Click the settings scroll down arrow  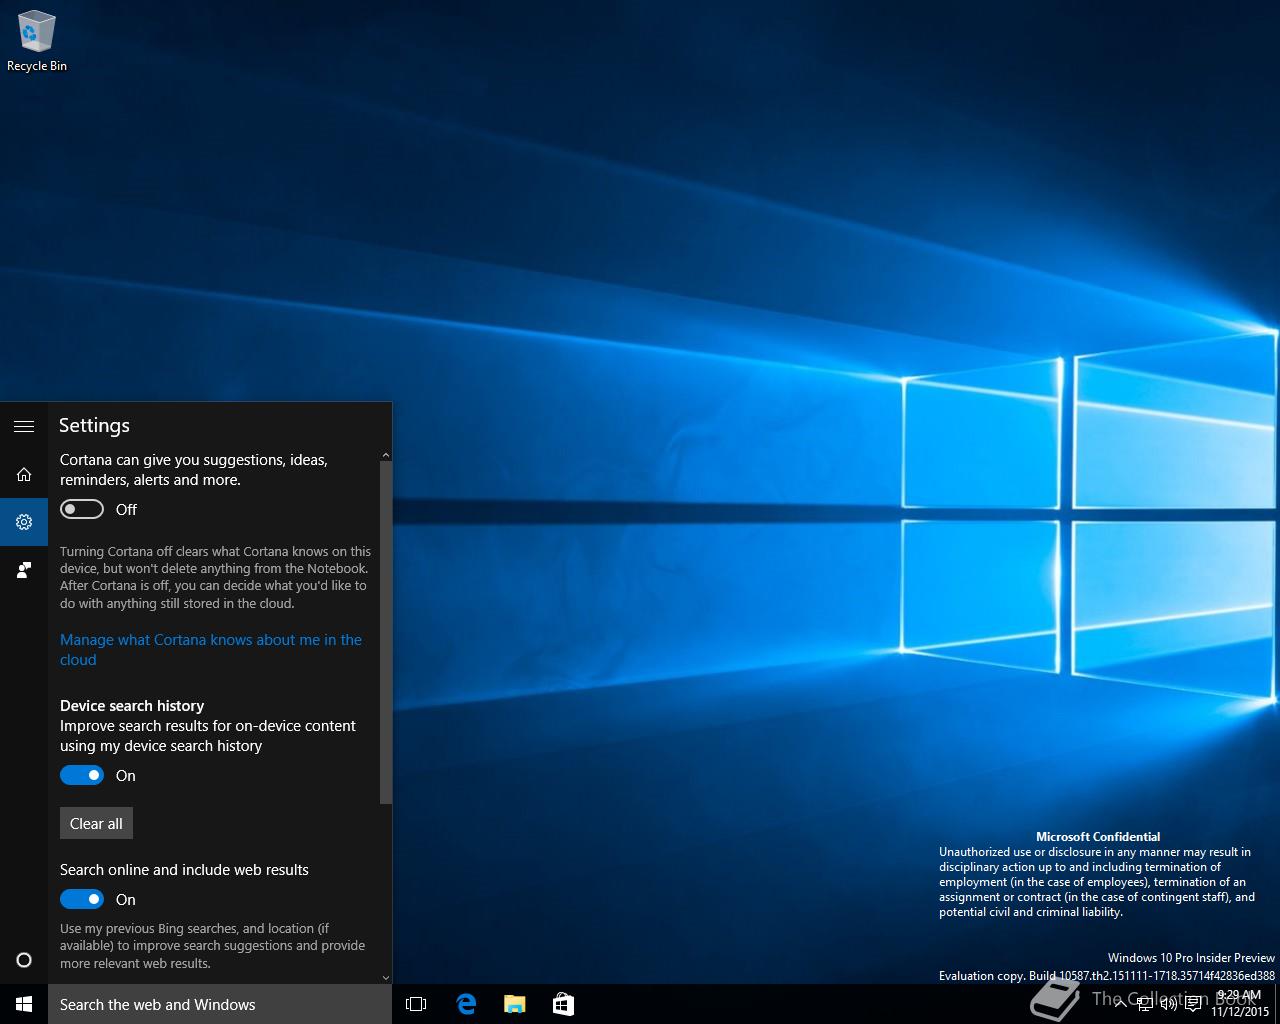(386, 977)
